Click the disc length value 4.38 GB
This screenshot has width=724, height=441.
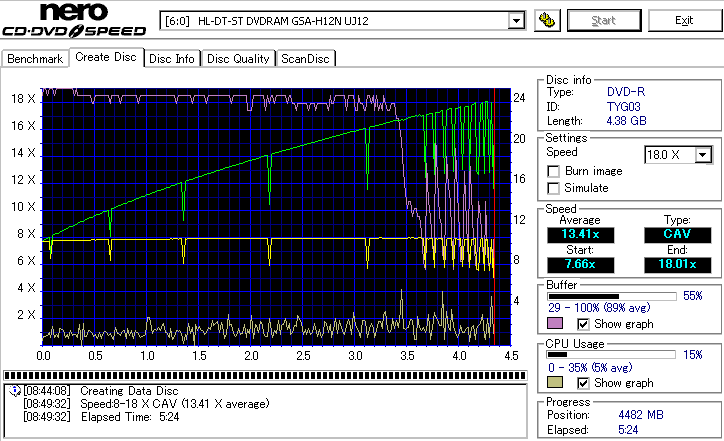click(627, 121)
